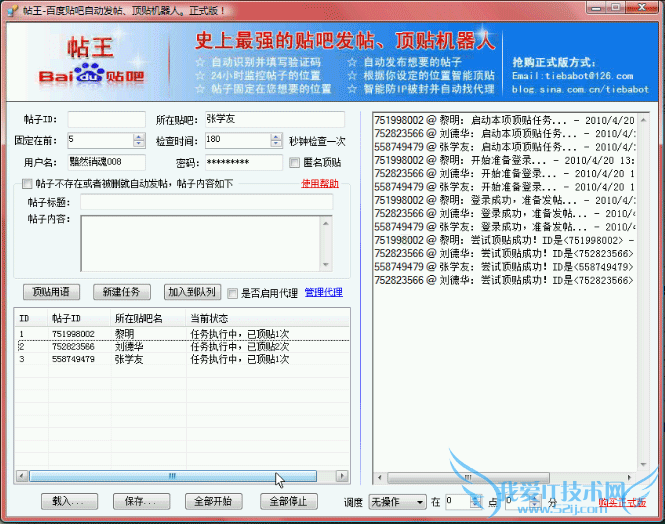Click the 全部停止 button
Viewport: 665px width, 524px height.
(289, 502)
